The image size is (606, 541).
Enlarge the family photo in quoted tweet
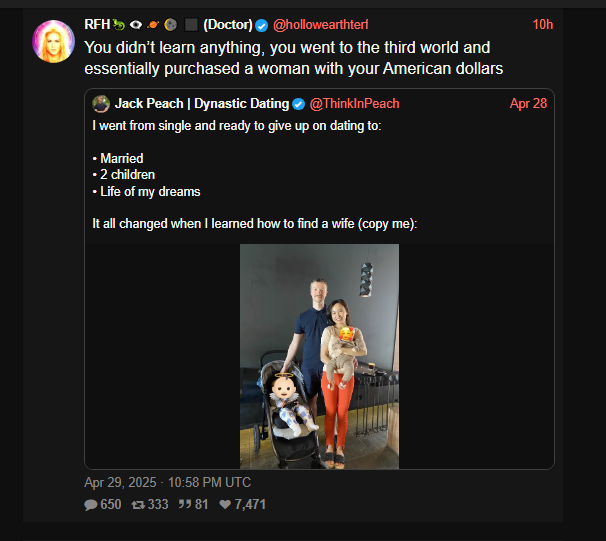click(319, 356)
